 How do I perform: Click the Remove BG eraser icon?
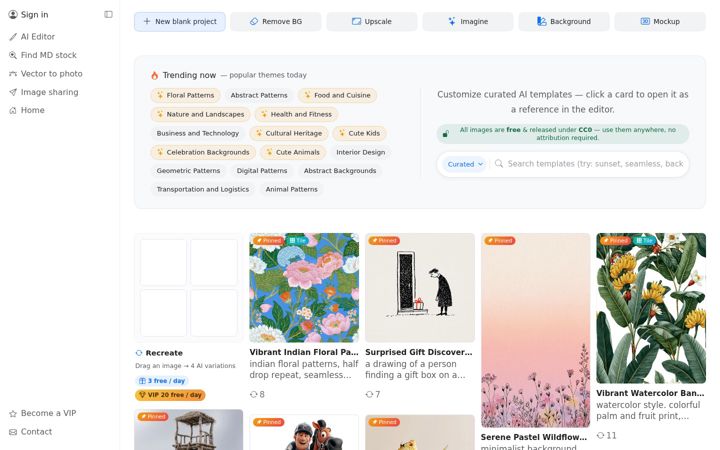(x=254, y=21)
